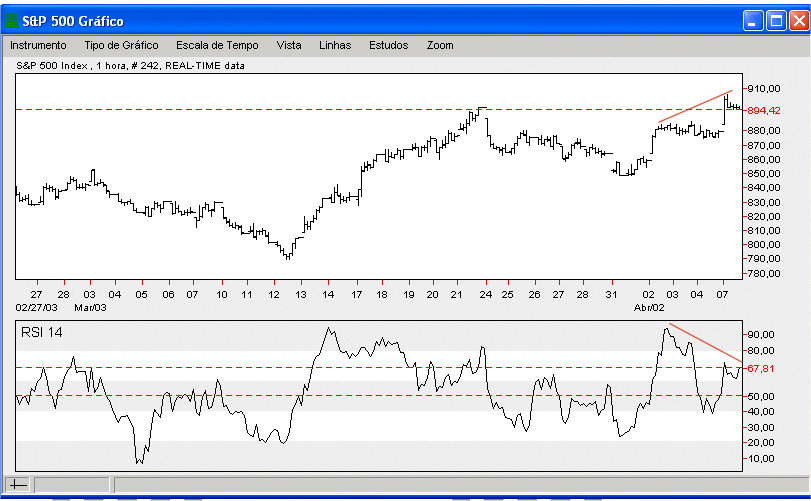Screen dimensions: 811x501
Task: Click the green S&P 500 Gráfico title icon
Action: pos(11,21)
